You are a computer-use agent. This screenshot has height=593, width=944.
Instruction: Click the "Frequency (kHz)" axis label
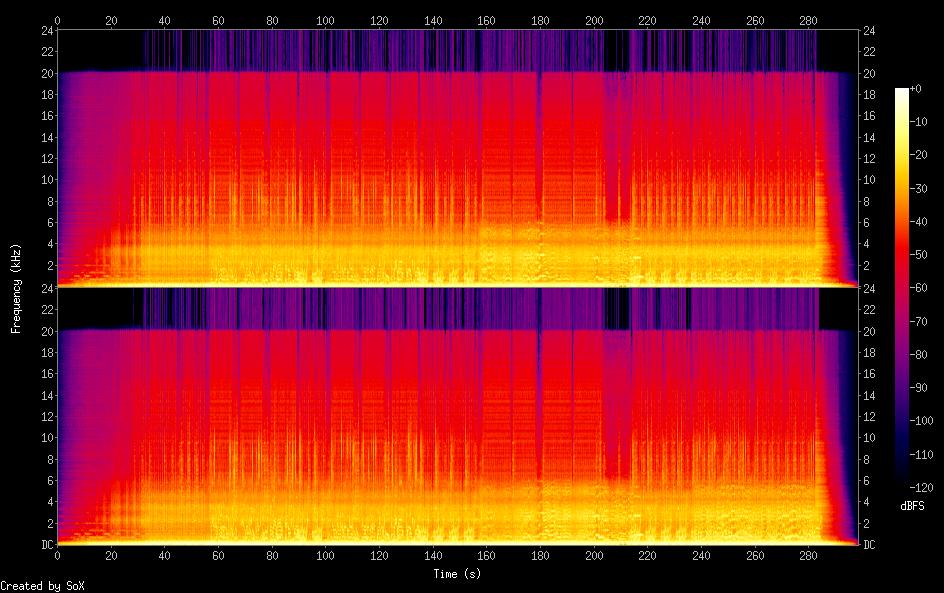coord(16,288)
